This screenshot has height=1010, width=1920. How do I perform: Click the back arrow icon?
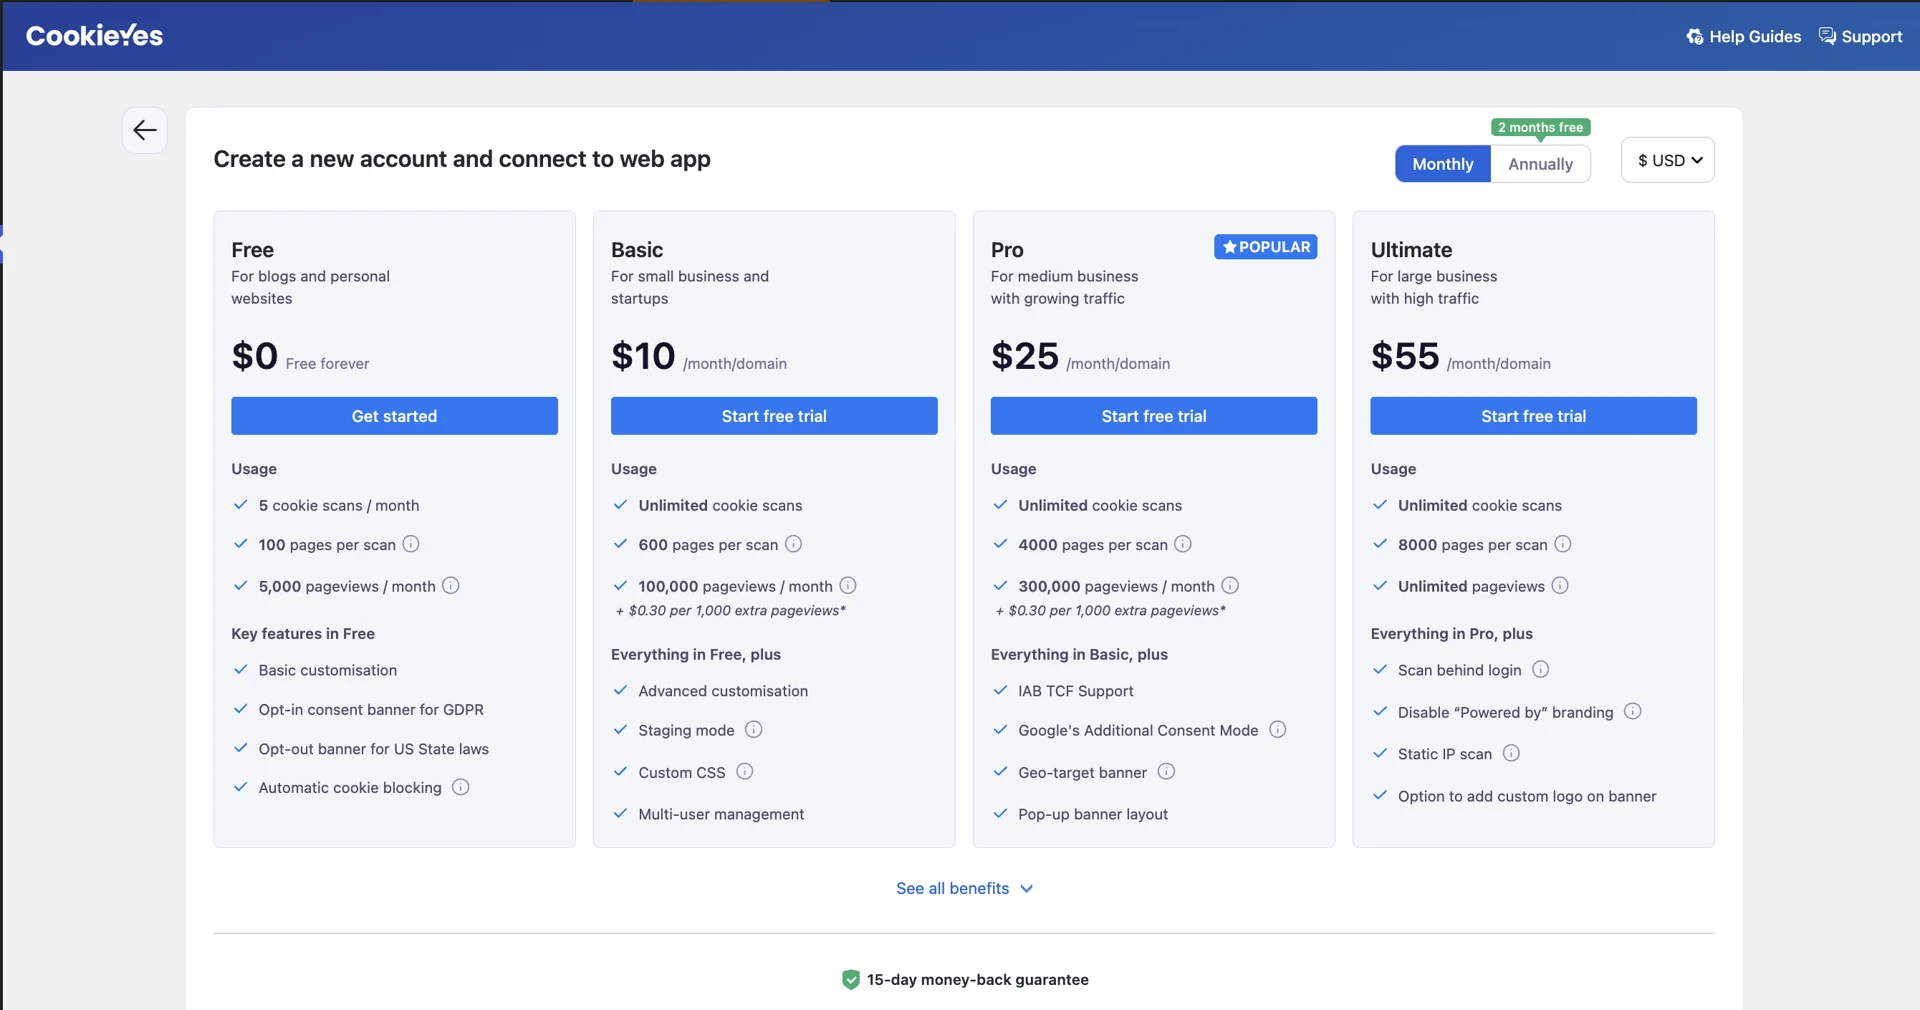[x=145, y=130]
